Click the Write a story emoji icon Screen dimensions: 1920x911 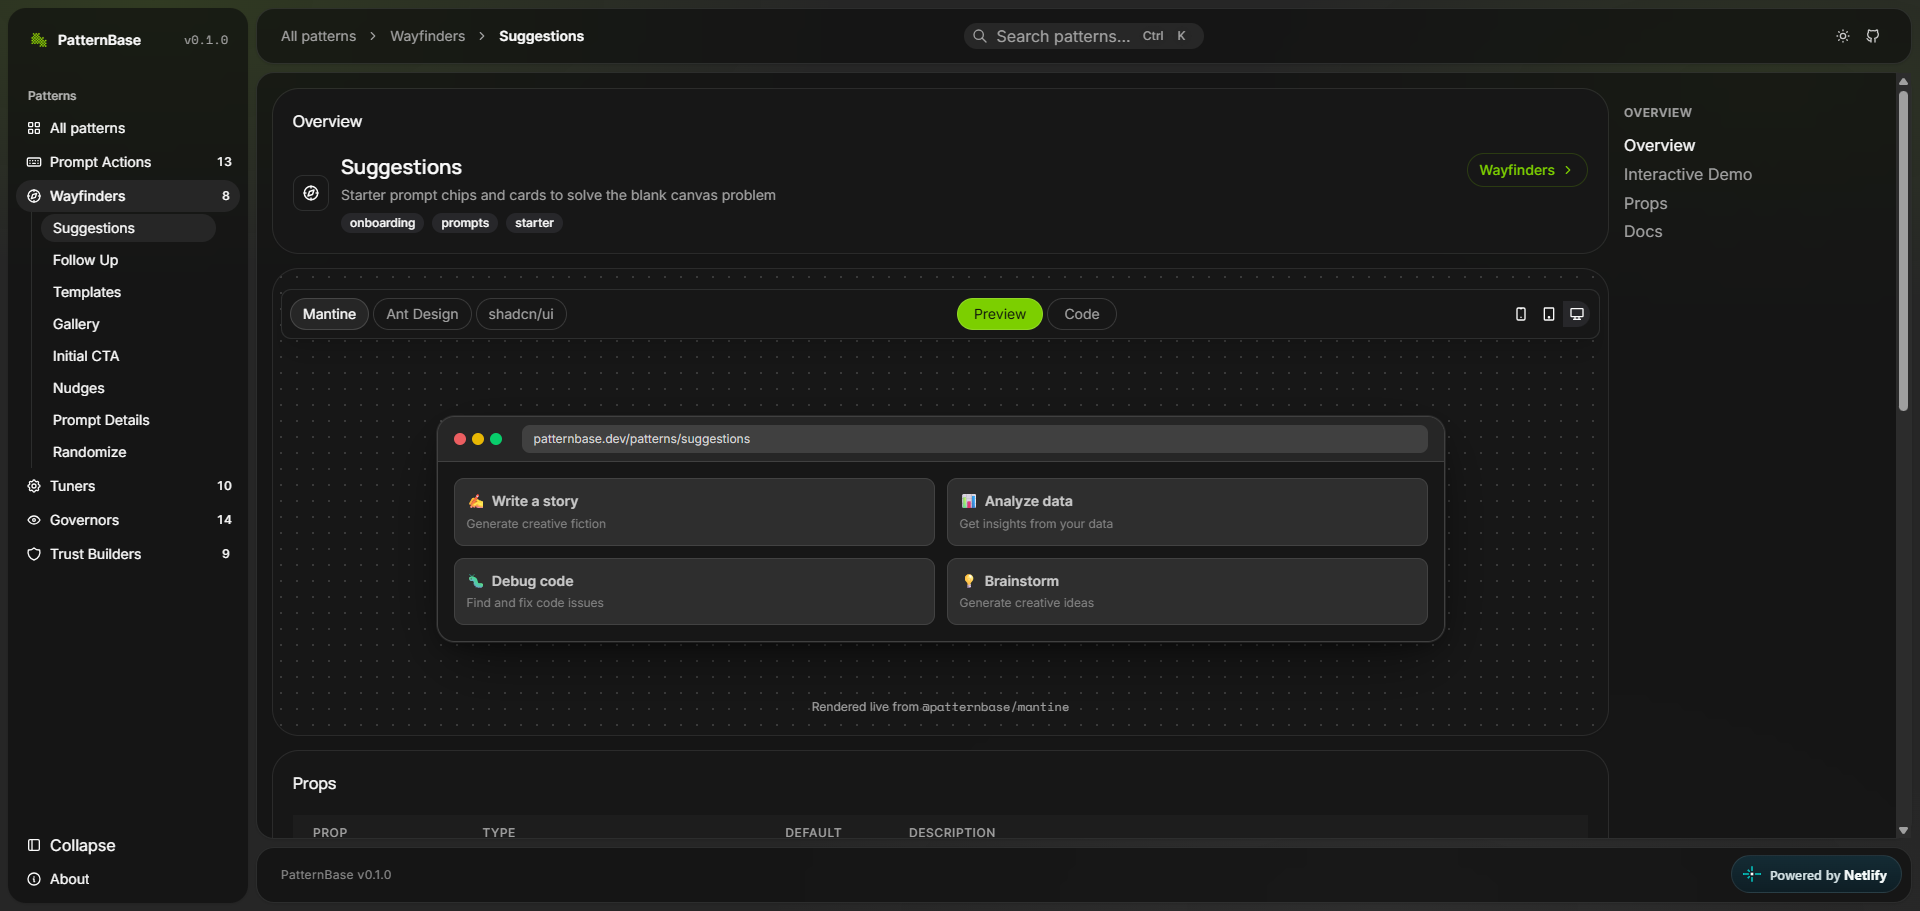click(476, 501)
